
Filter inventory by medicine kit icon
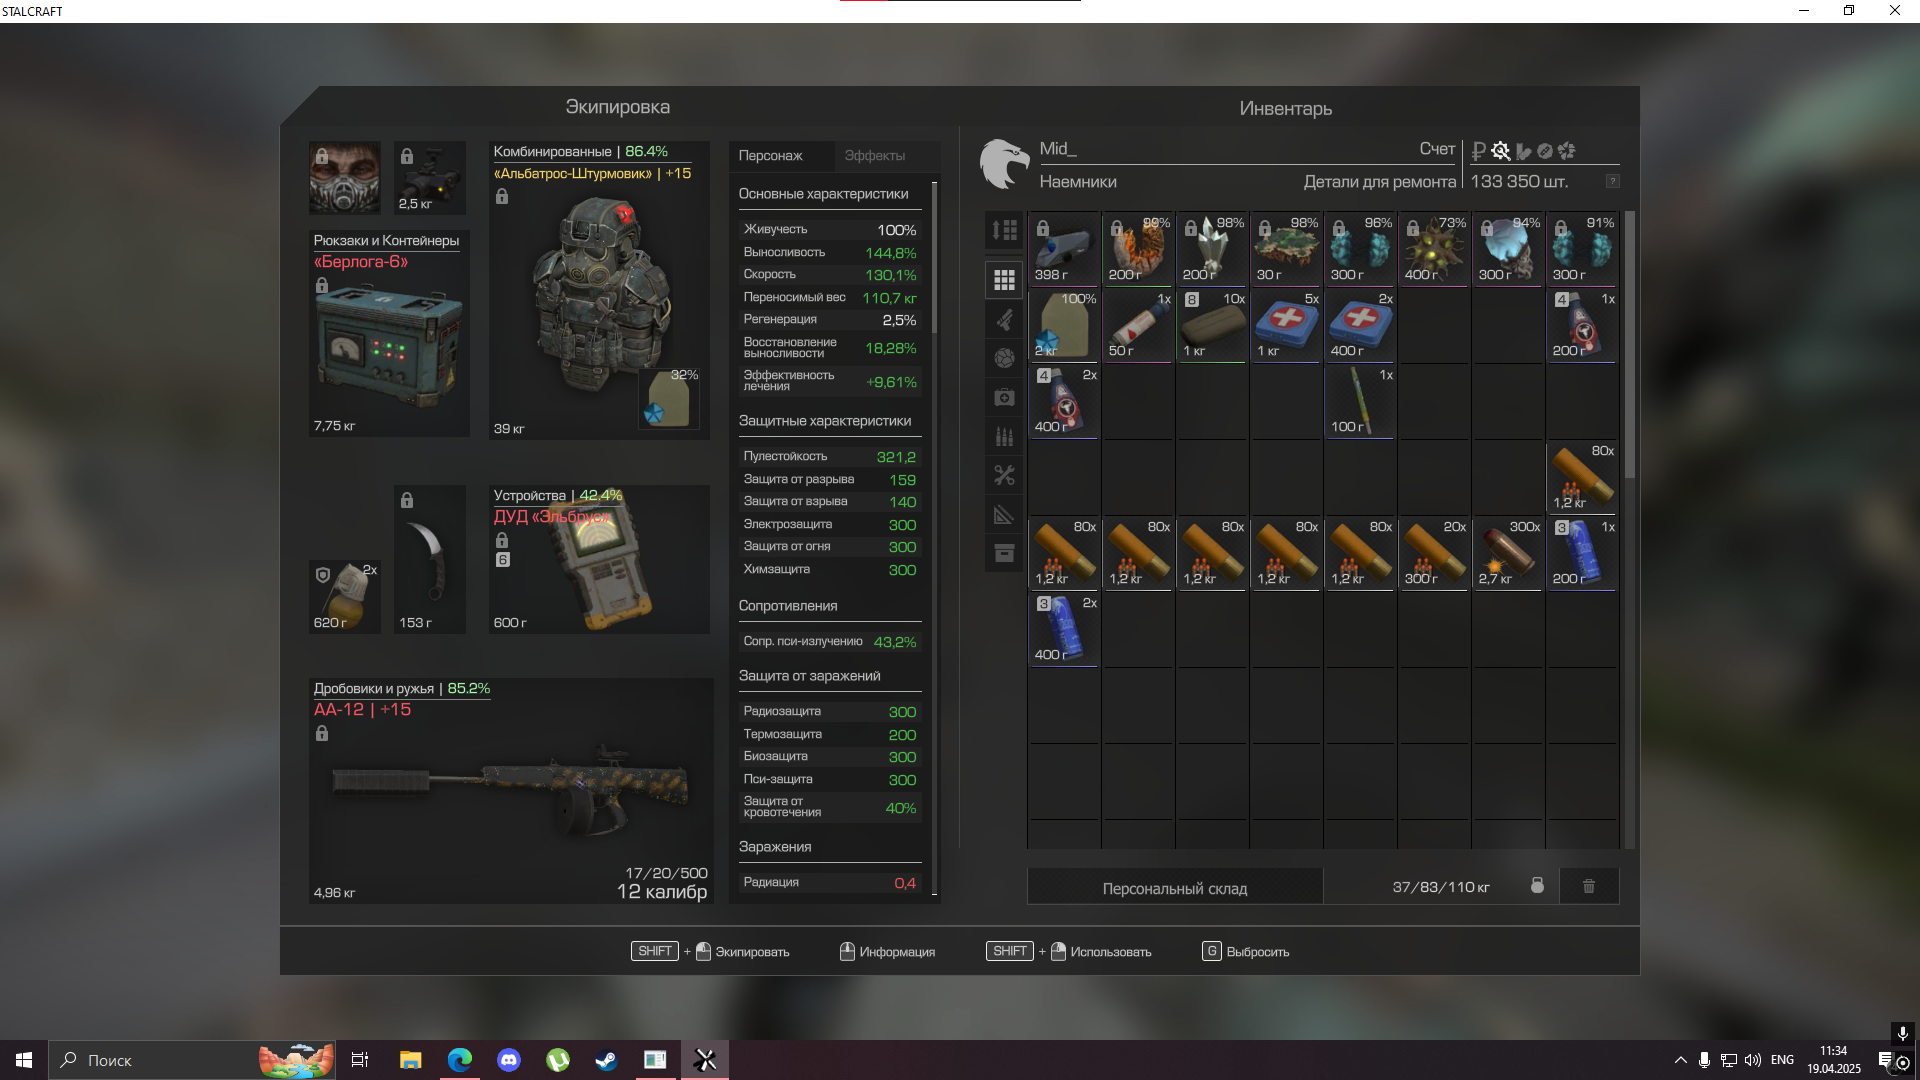pos(1004,397)
